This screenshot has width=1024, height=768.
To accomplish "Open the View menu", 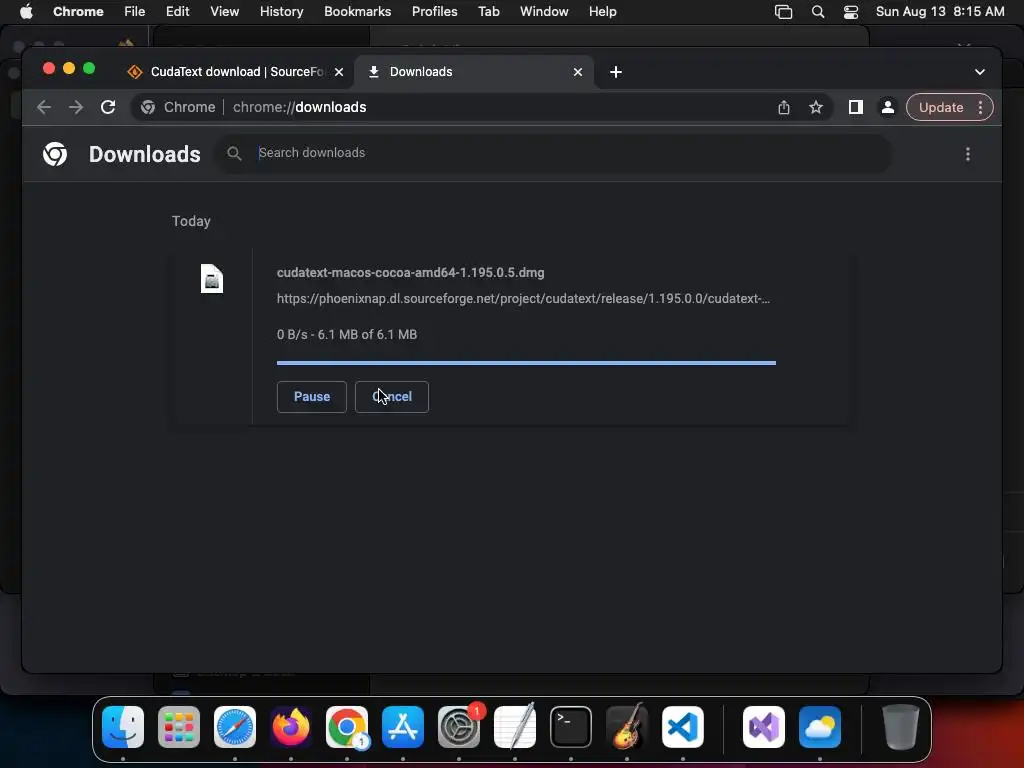I will (225, 12).
